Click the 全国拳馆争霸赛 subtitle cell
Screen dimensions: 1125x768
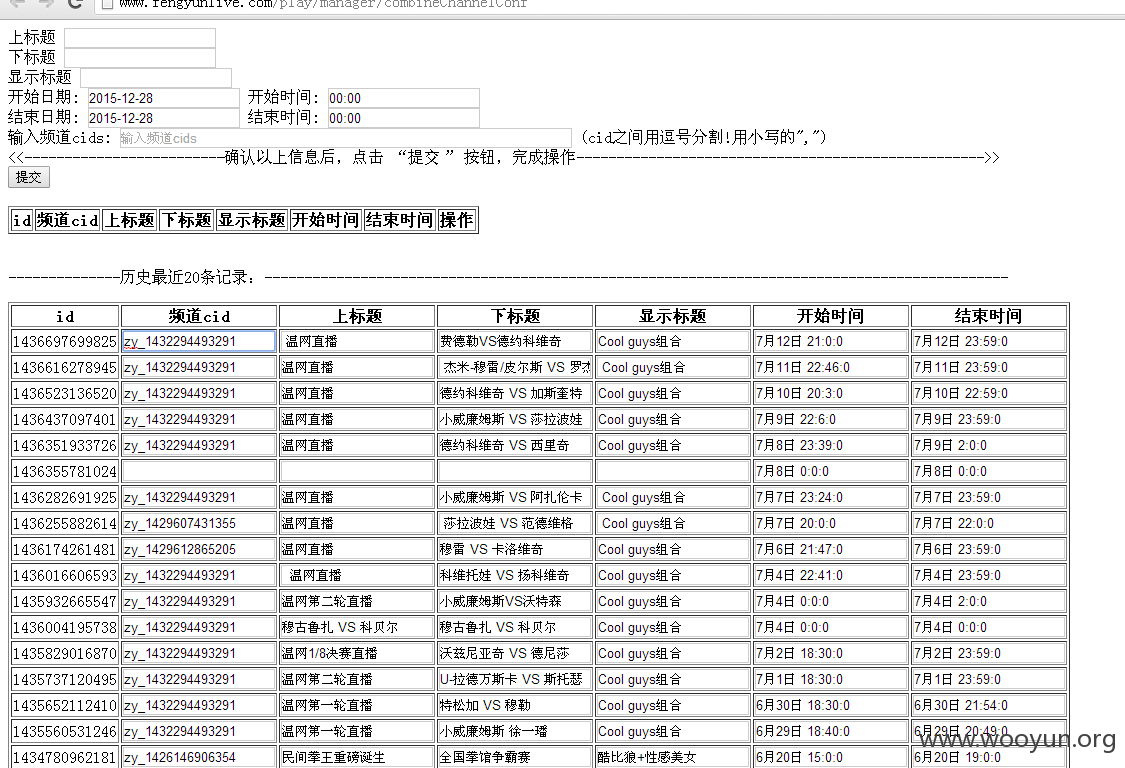click(x=514, y=757)
